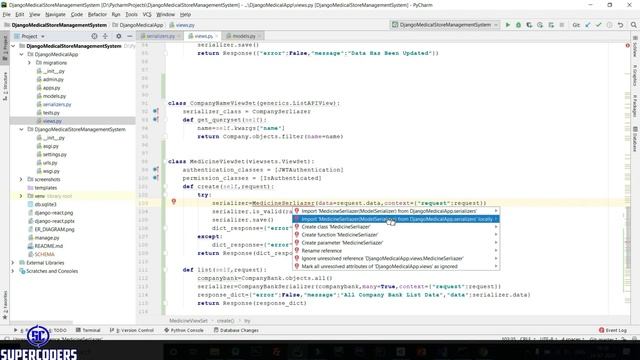
Task: Choose Import MedicineSerliazer locally option
Action: (x=396, y=219)
